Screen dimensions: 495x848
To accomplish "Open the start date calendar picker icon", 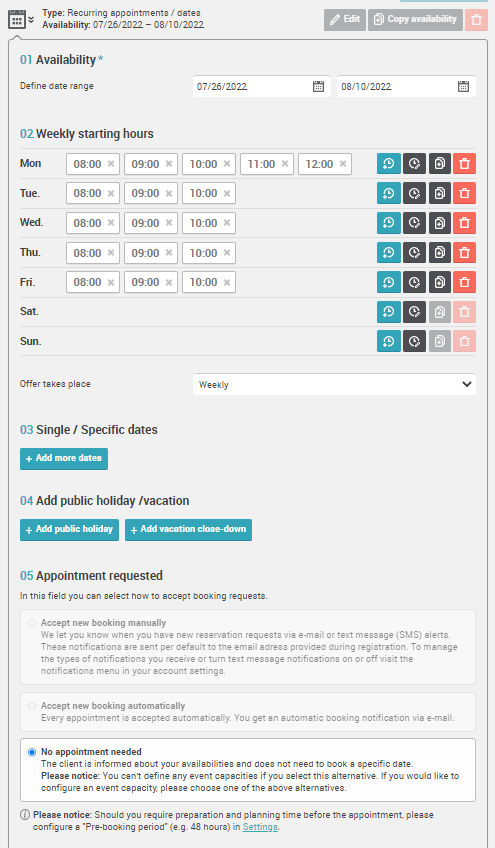I will pyautogui.click(x=318, y=87).
